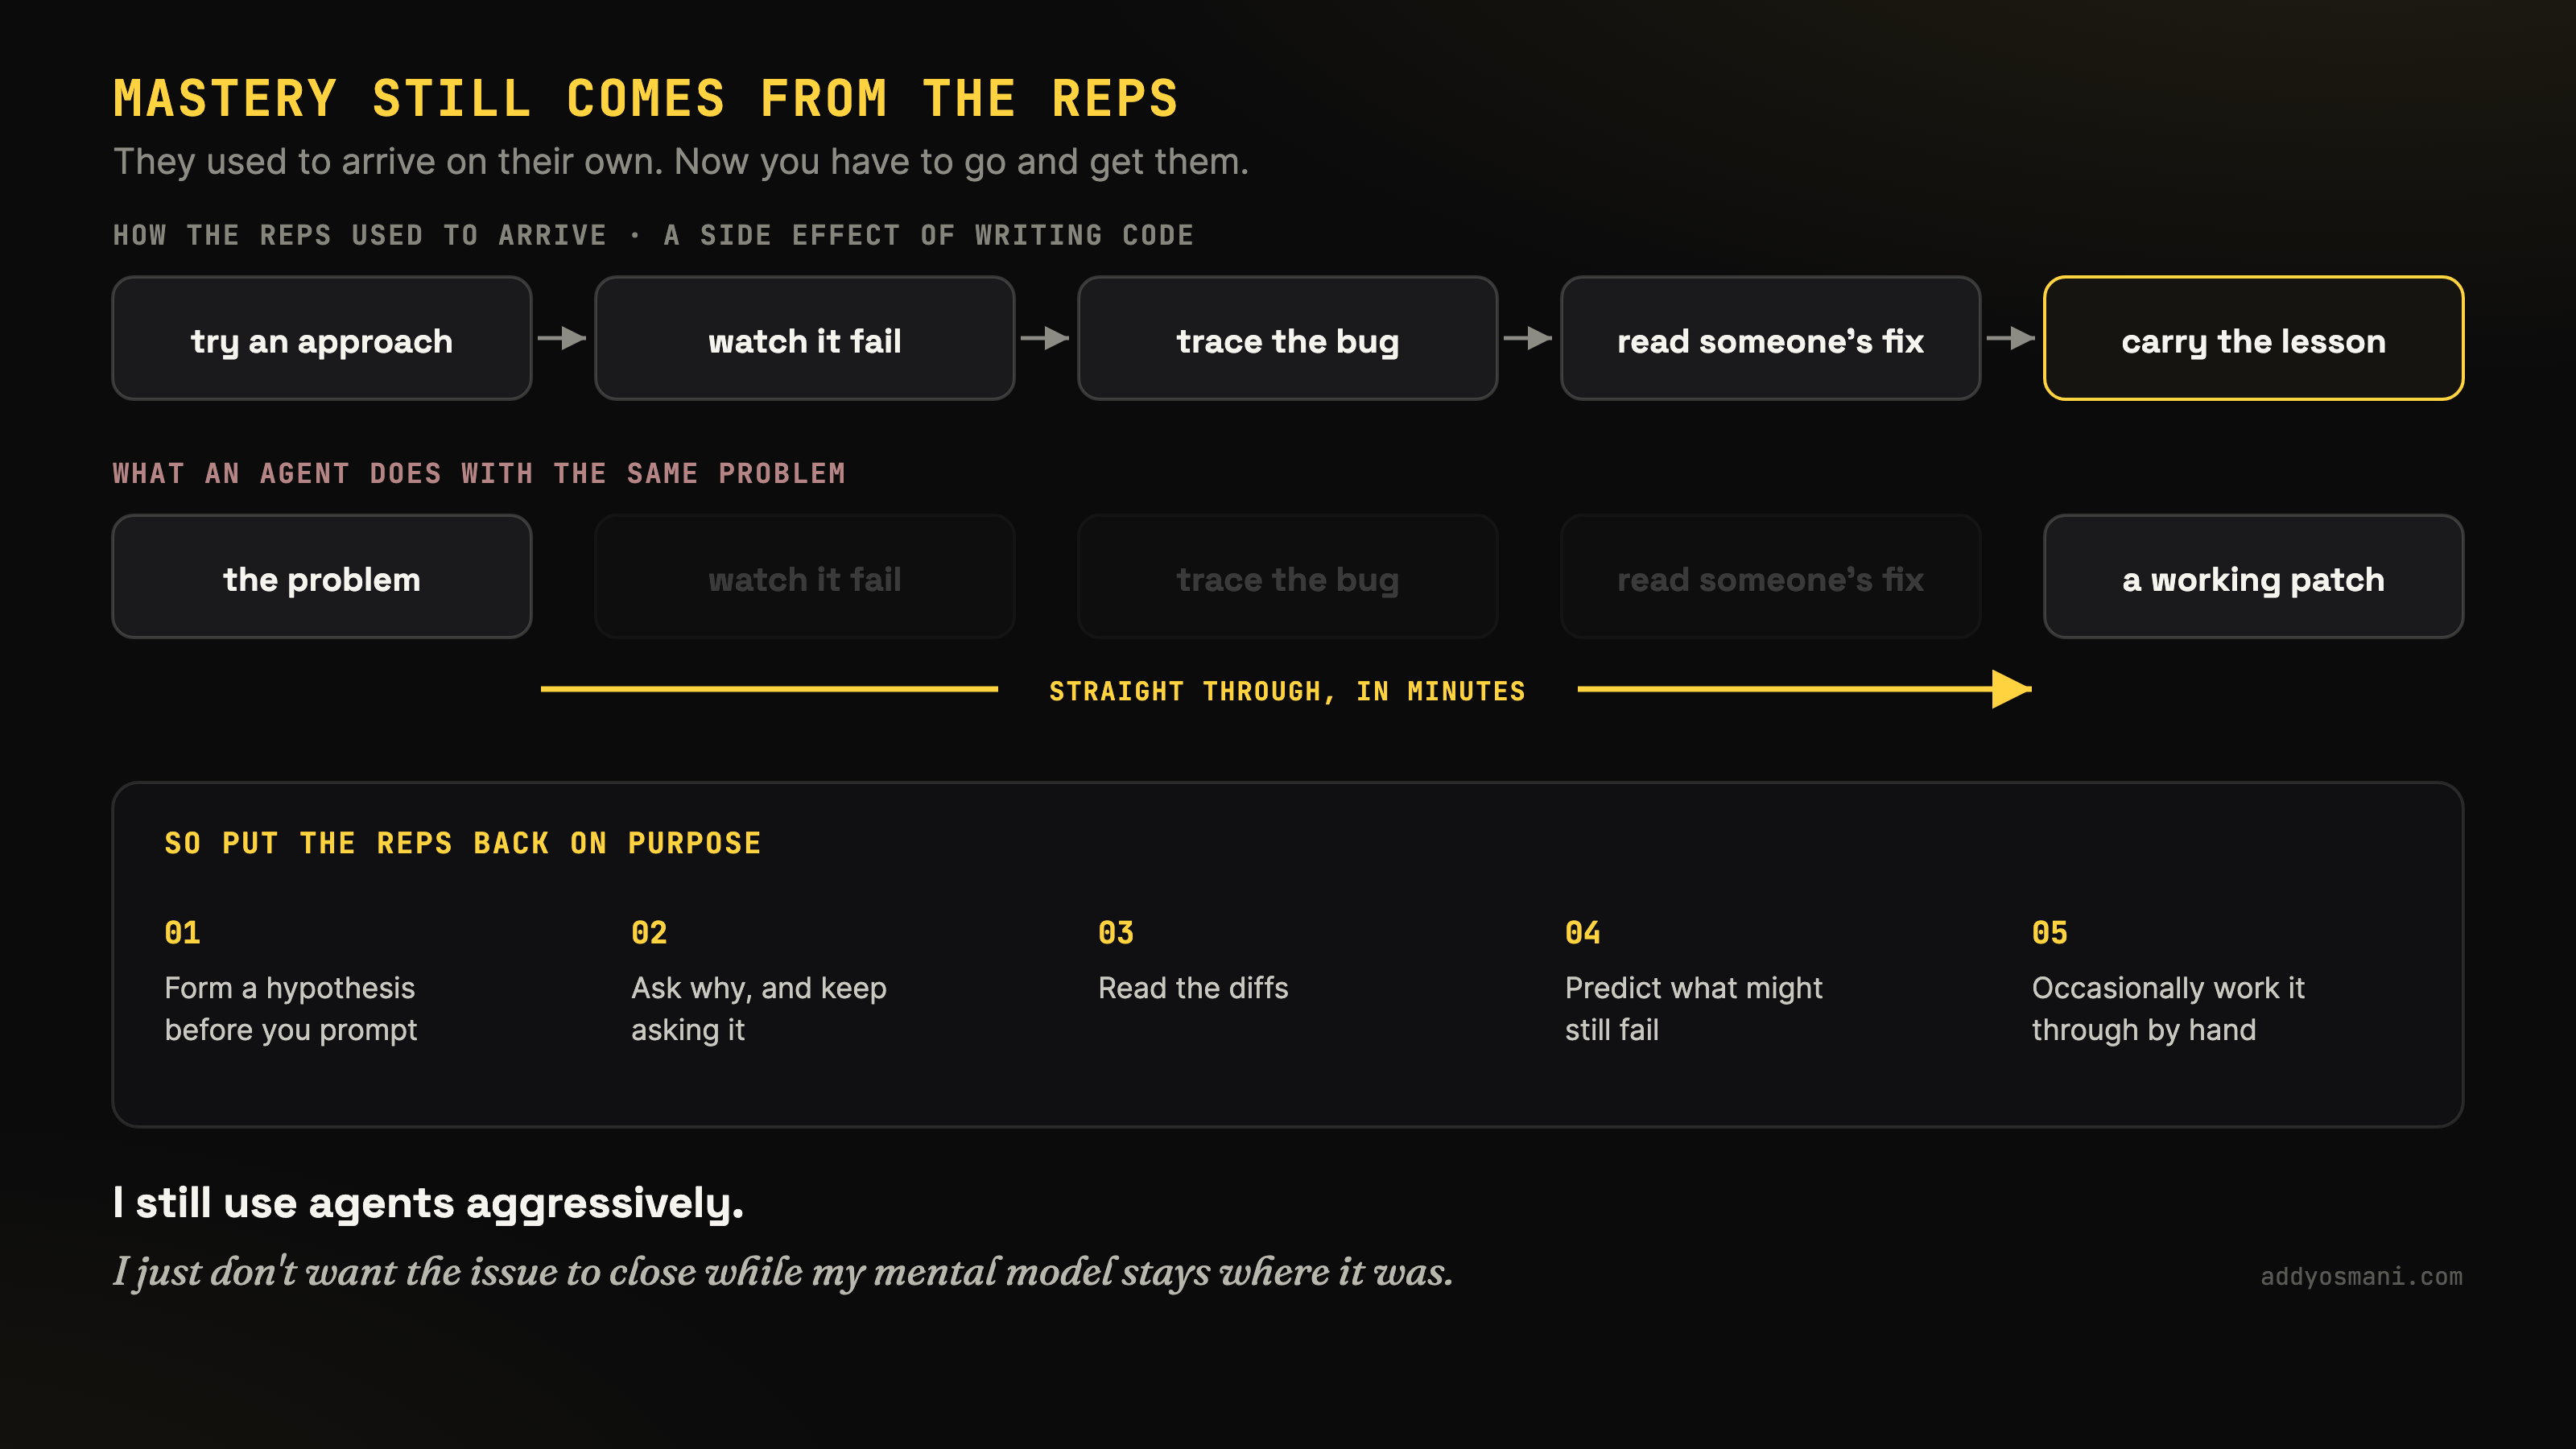This screenshot has width=2576, height=1449.
Task: Open the addyosmani.com link
Action: click(x=2361, y=1276)
